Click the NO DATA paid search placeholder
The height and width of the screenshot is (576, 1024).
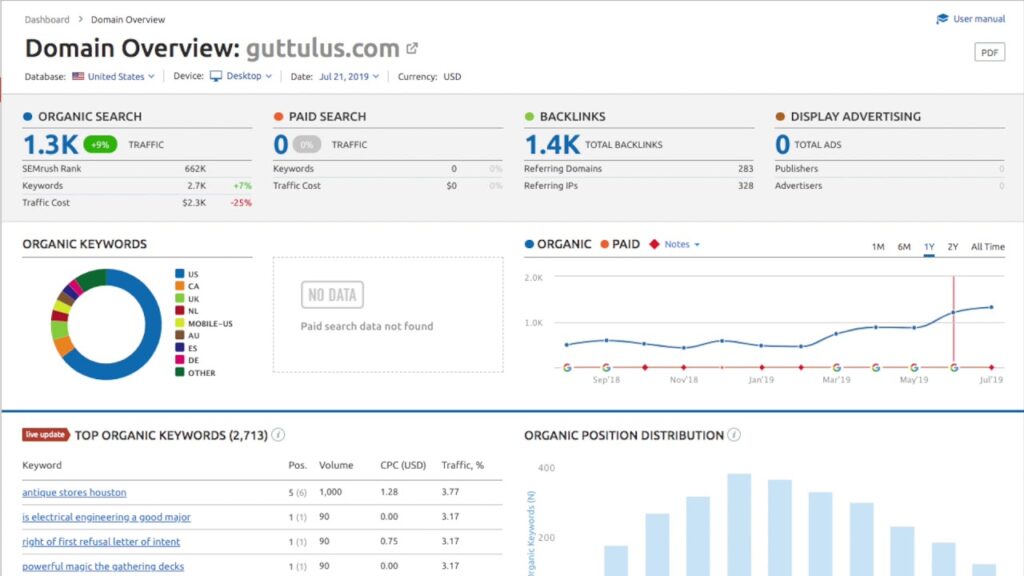click(332, 295)
